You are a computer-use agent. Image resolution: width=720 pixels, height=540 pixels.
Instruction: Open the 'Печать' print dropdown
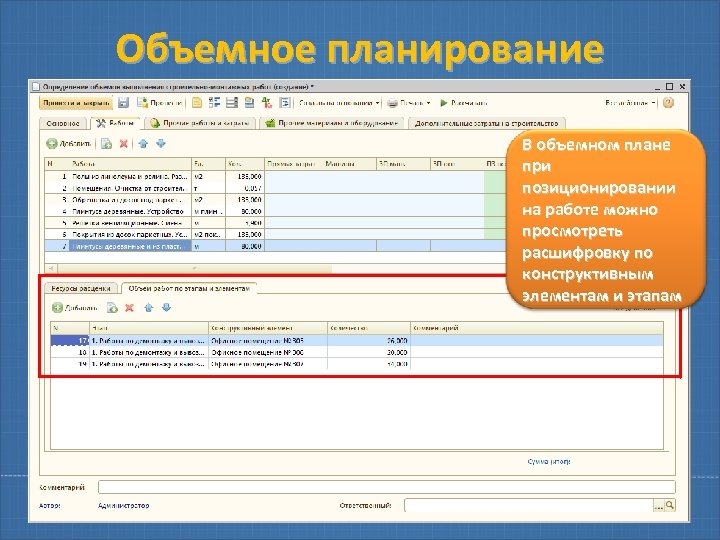pyautogui.click(x=409, y=103)
